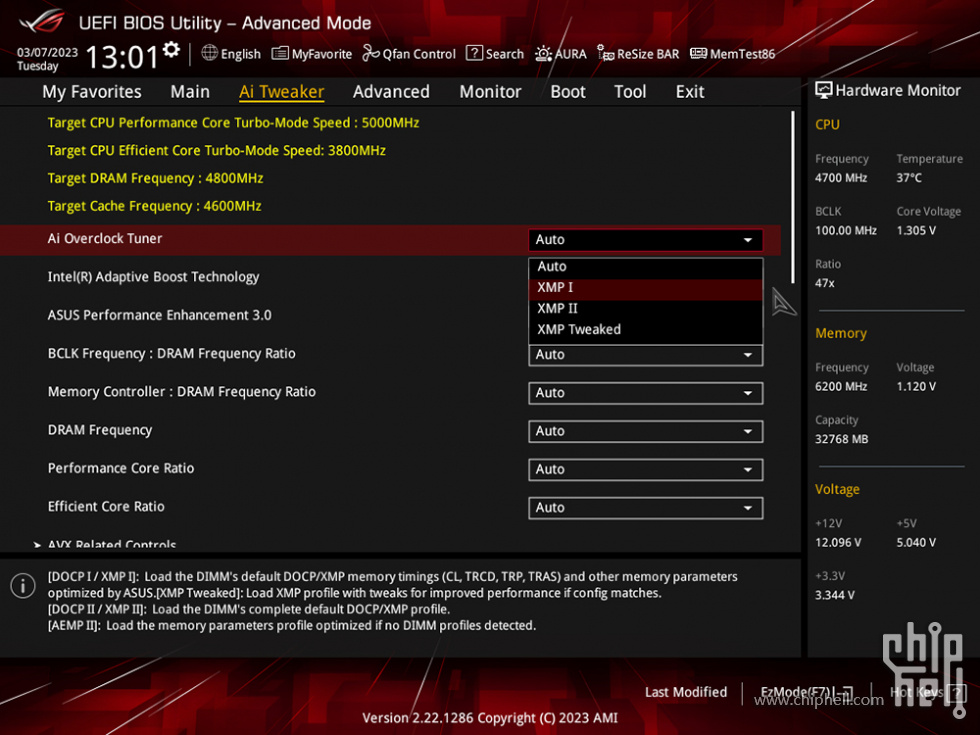Image resolution: width=980 pixels, height=735 pixels.
Task: Select XMP II option
Action: click(645, 309)
